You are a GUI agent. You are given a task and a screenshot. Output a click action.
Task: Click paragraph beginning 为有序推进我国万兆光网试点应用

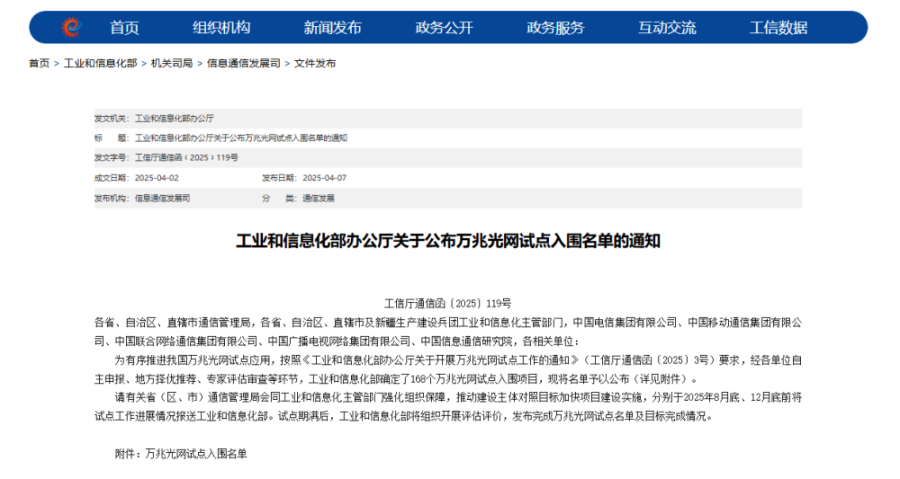[448, 369]
